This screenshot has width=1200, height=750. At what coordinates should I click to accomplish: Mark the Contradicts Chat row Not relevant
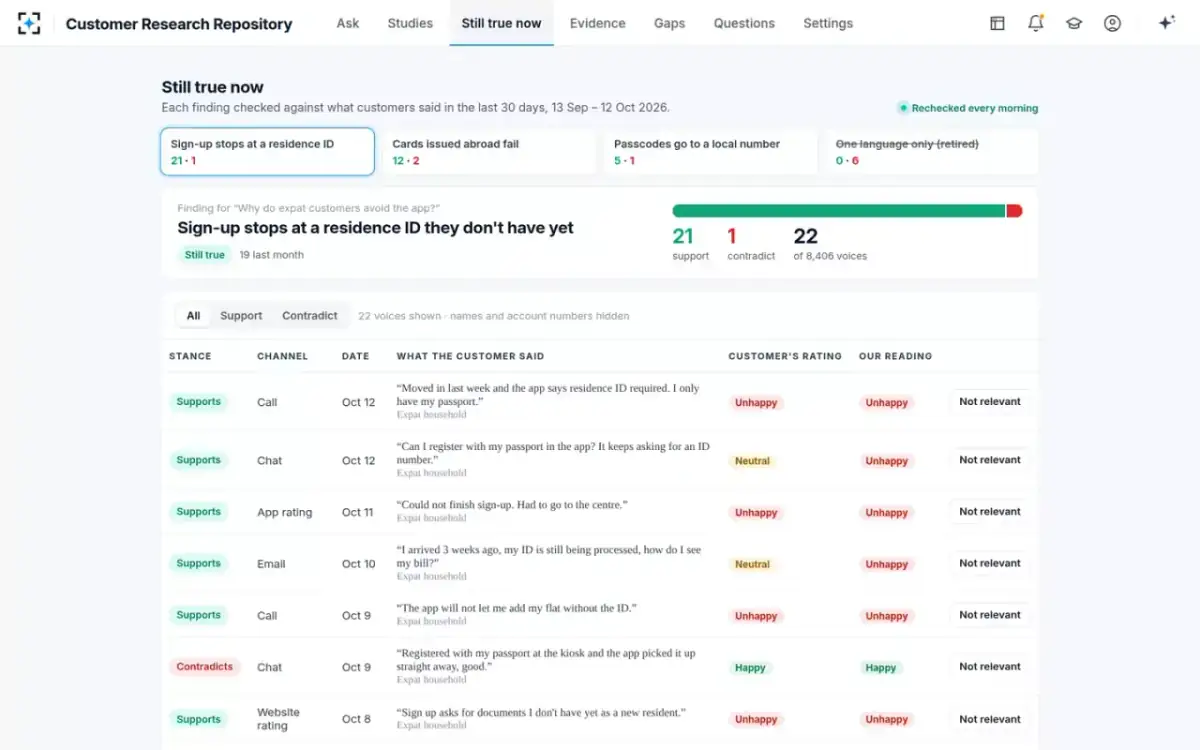pos(989,667)
